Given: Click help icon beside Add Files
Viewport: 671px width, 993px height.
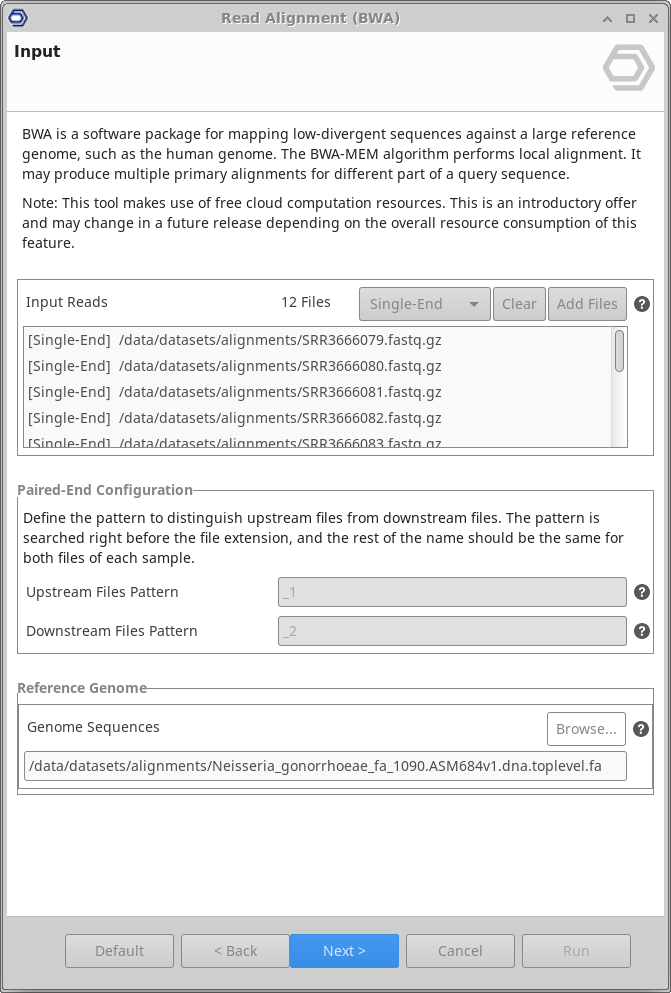Looking at the screenshot, I should point(642,304).
